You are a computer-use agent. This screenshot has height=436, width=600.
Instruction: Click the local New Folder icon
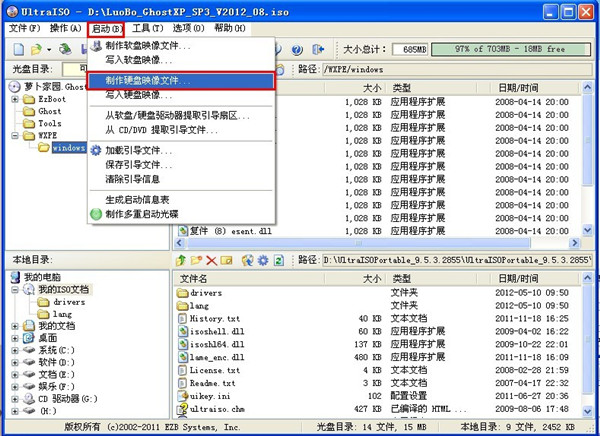pos(196,260)
